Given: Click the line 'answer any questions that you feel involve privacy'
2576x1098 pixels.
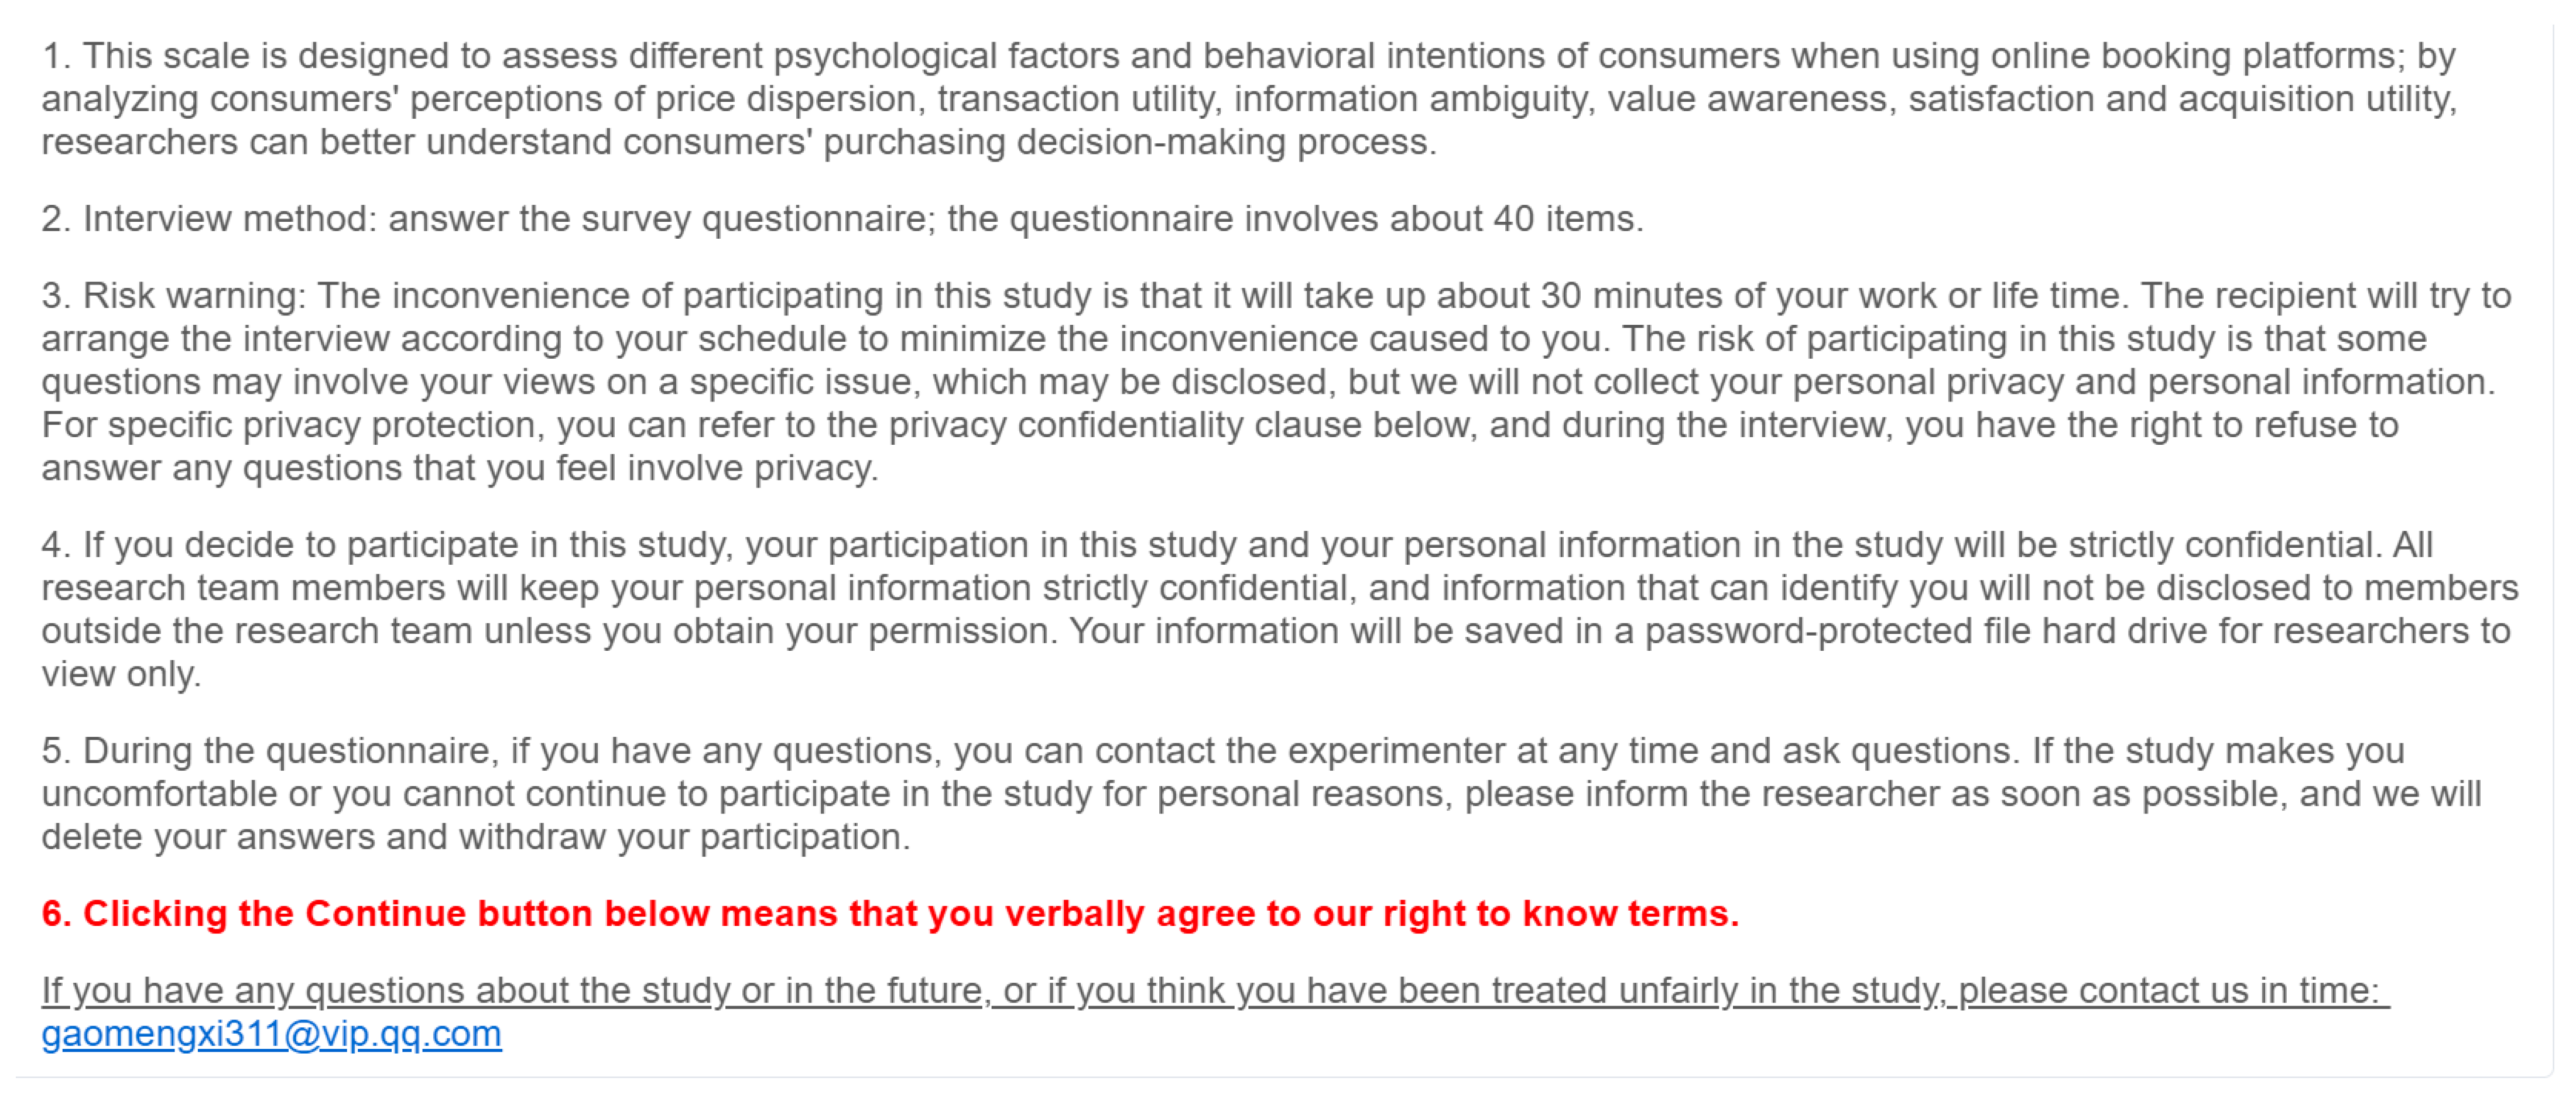Looking at the screenshot, I should (x=459, y=468).
